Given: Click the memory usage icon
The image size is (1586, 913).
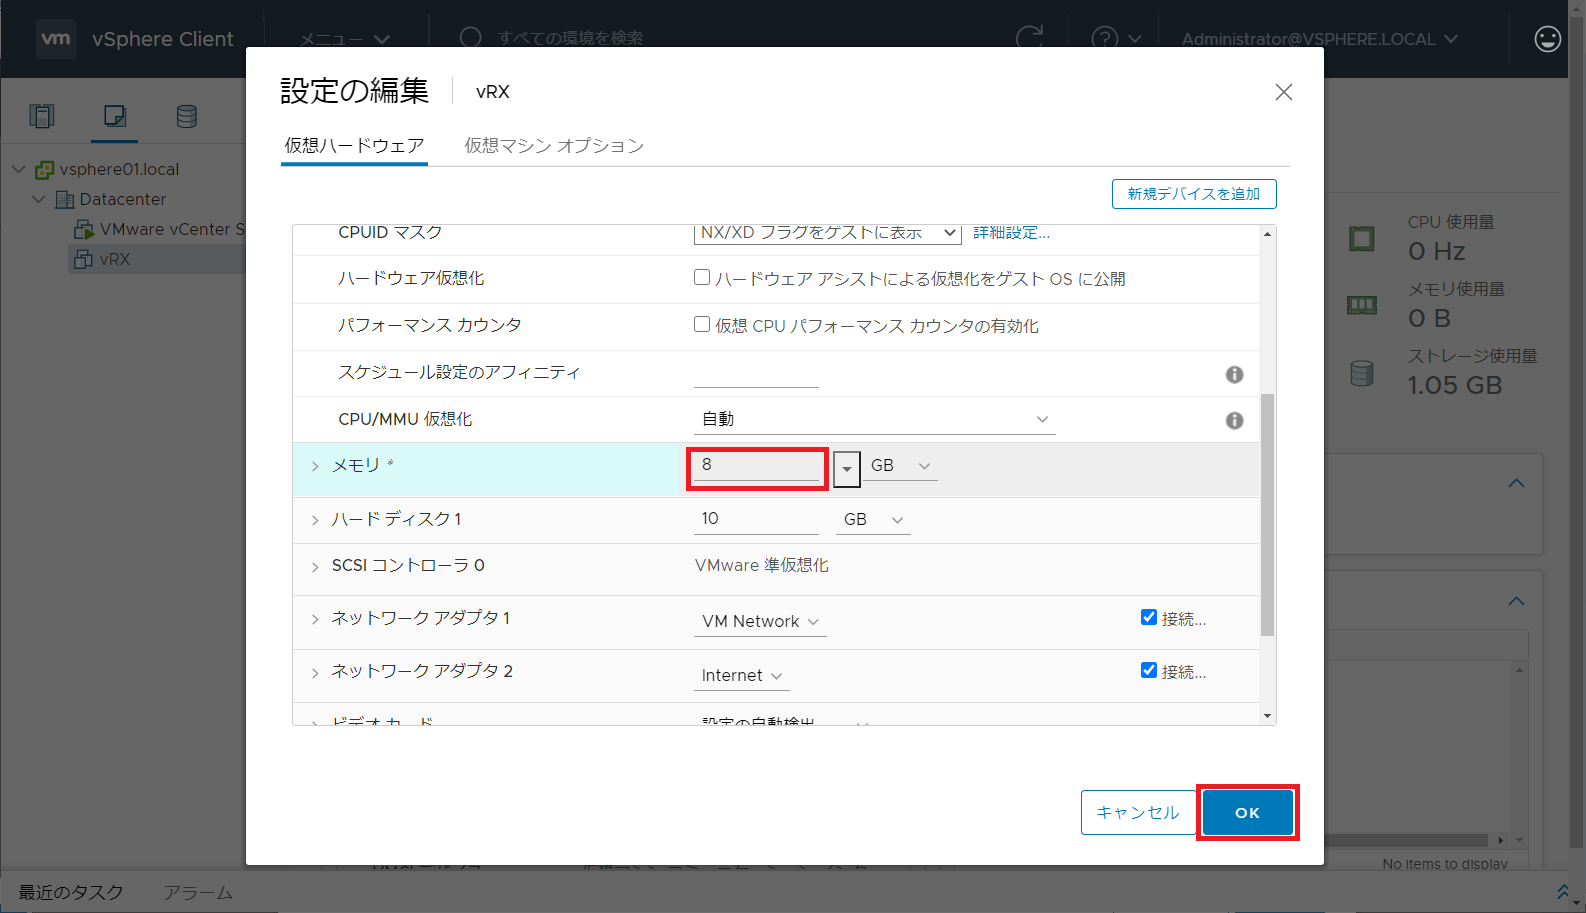Looking at the screenshot, I should (1362, 305).
